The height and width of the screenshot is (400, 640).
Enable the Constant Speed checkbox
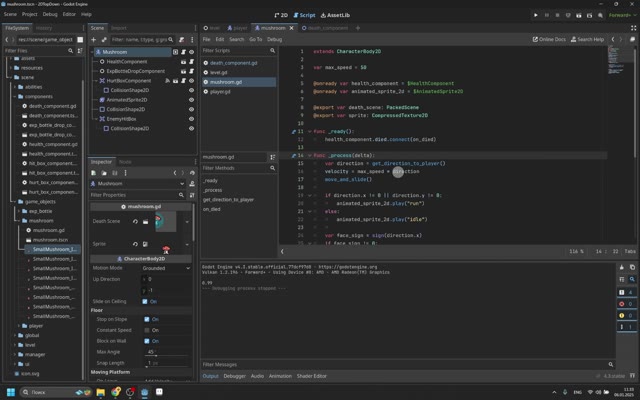coord(147,330)
